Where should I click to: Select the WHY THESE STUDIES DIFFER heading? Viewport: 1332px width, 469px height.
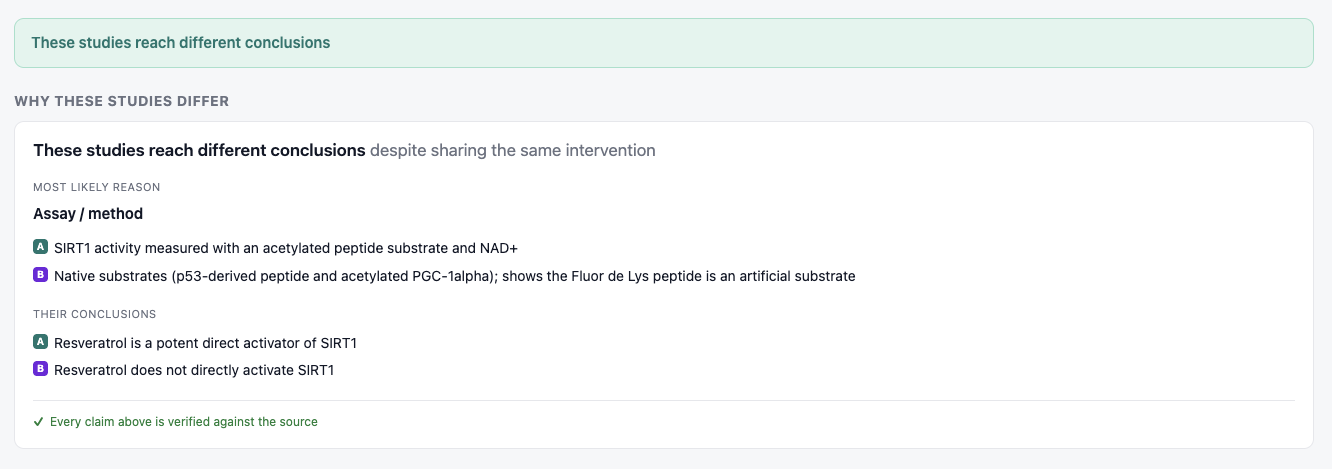122,101
